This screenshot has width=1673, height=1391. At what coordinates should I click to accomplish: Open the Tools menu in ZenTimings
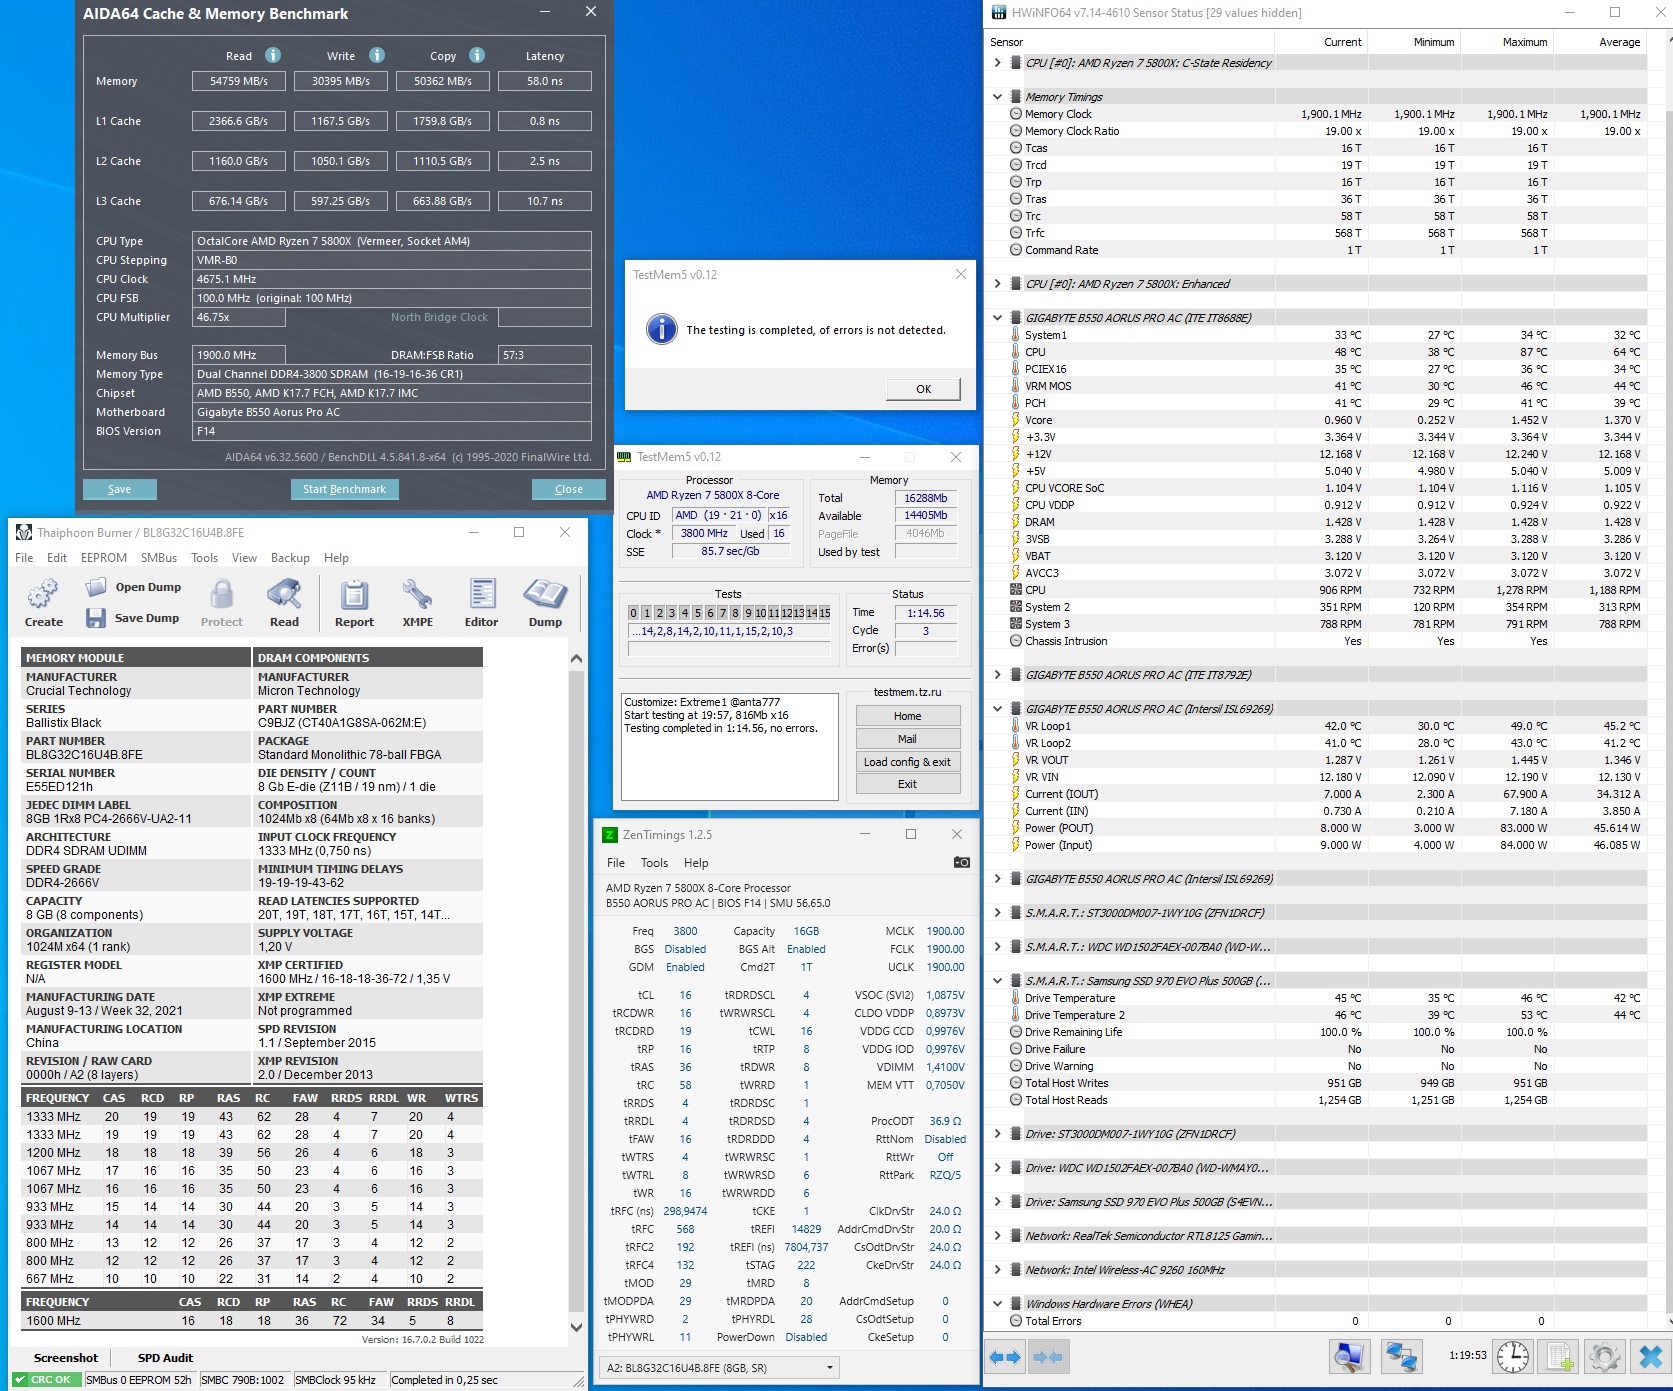[x=654, y=863]
